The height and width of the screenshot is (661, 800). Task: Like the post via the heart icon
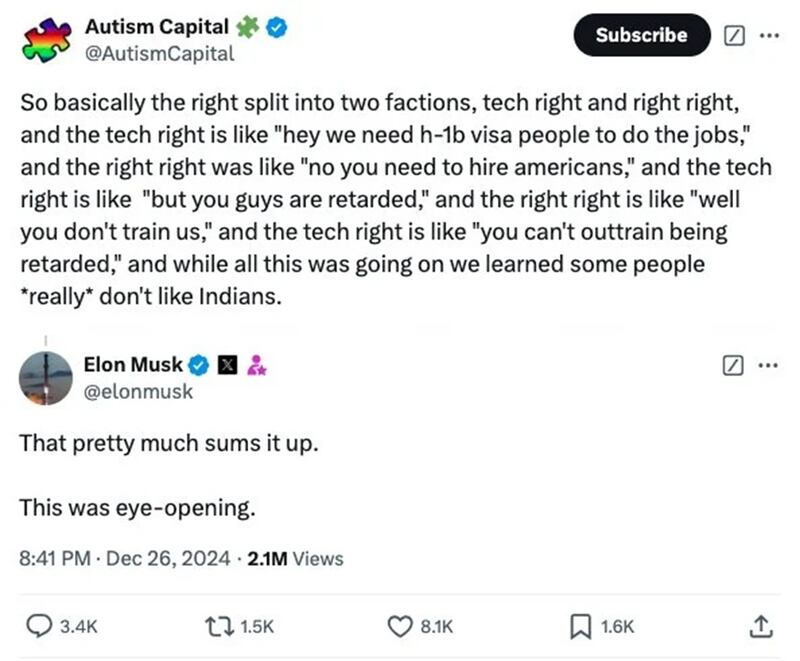tap(399, 626)
